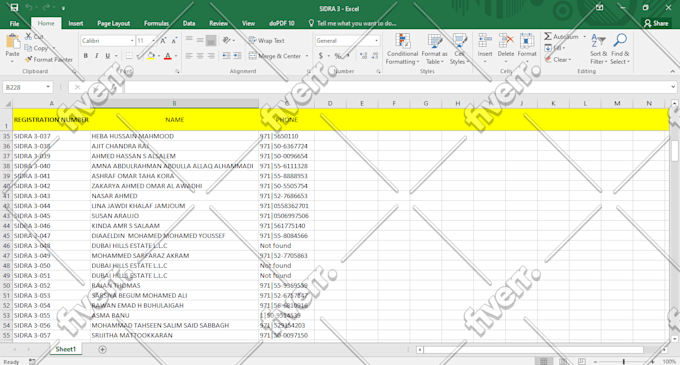This screenshot has height=365, width=680.
Task: Select cell SIDRA 3-050
Action: (x=51, y=266)
